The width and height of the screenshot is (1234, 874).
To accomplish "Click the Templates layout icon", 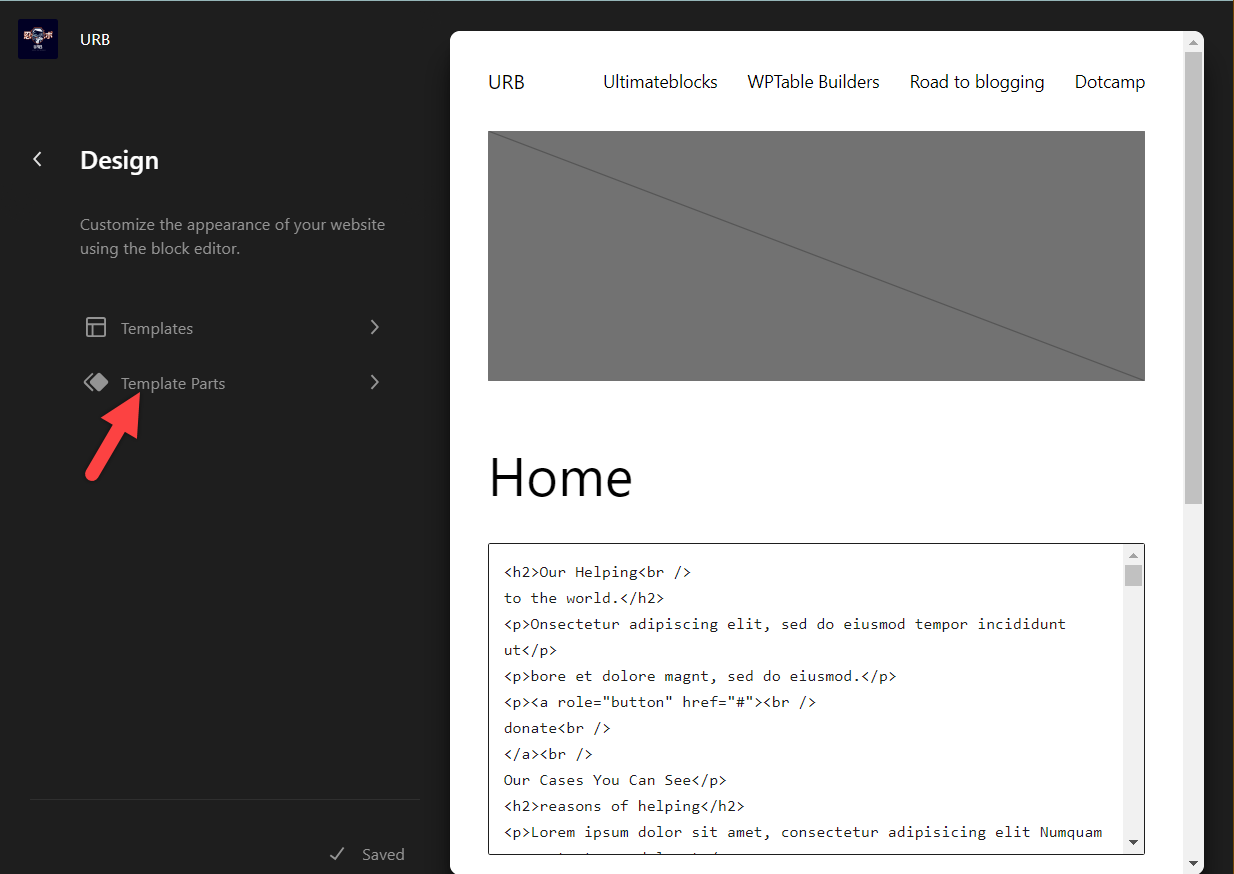I will pyautogui.click(x=96, y=327).
